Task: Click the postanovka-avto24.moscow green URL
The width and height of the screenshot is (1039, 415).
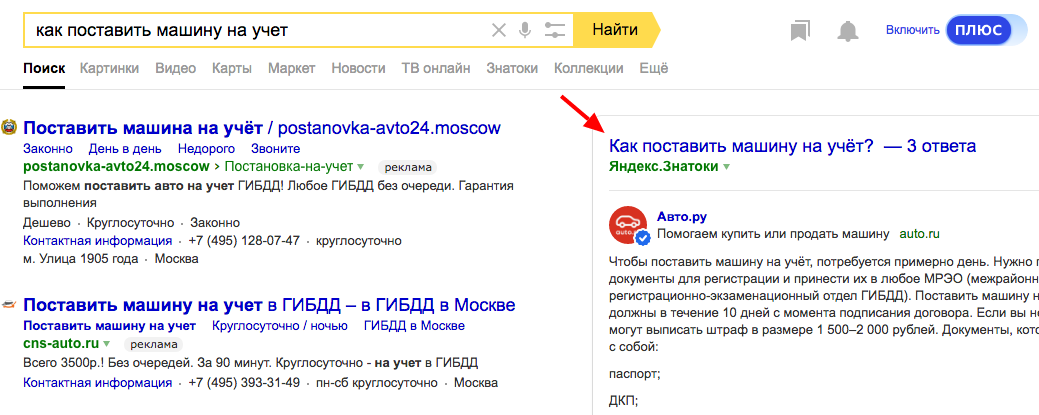Action: point(117,166)
